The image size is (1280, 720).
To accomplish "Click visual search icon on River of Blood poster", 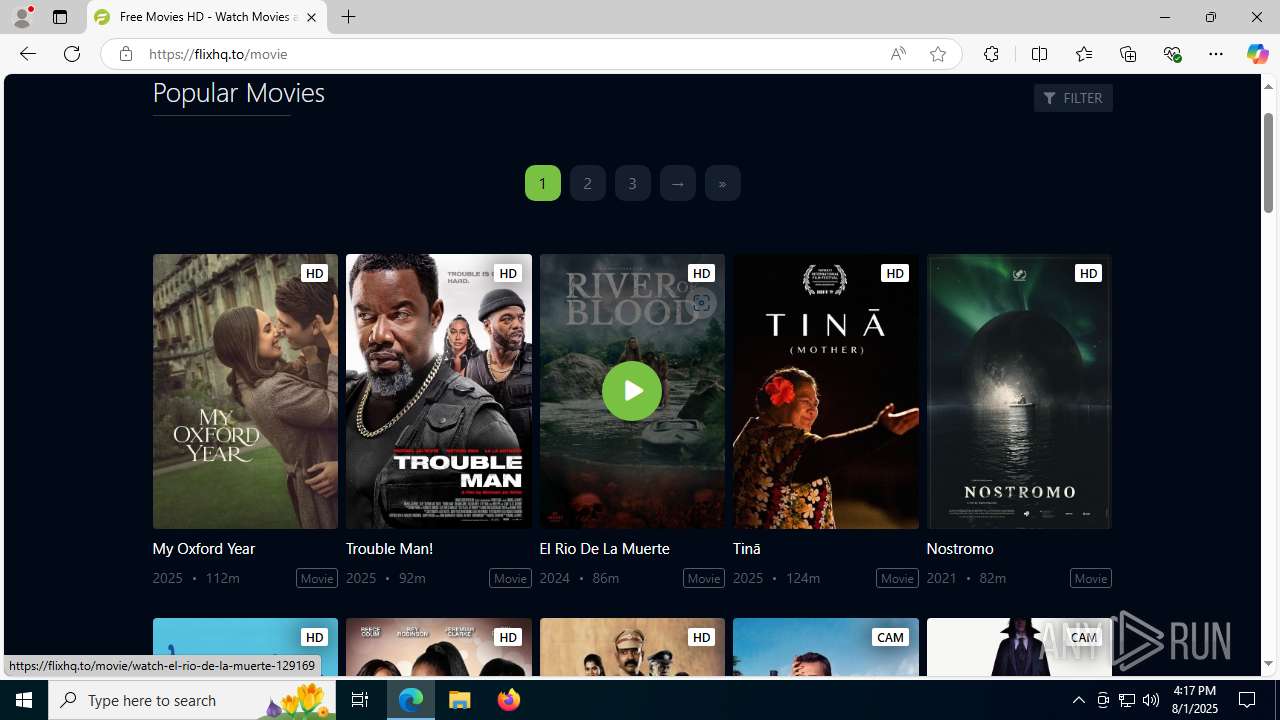I will coord(701,303).
